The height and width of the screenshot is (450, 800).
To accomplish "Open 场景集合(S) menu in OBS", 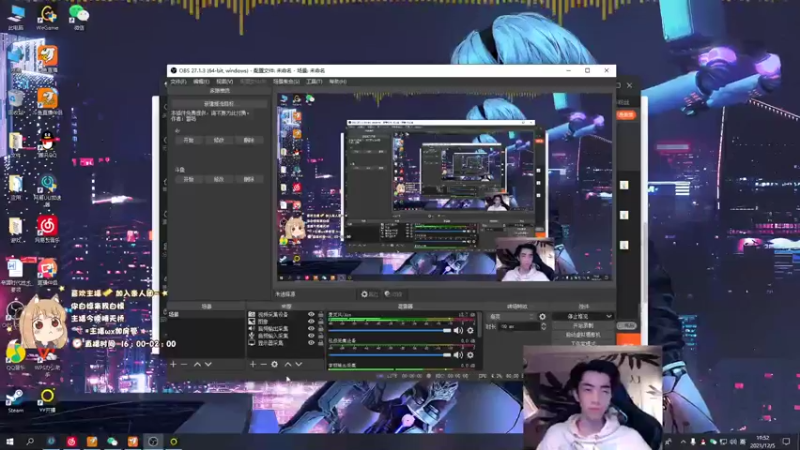I will (286, 82).
